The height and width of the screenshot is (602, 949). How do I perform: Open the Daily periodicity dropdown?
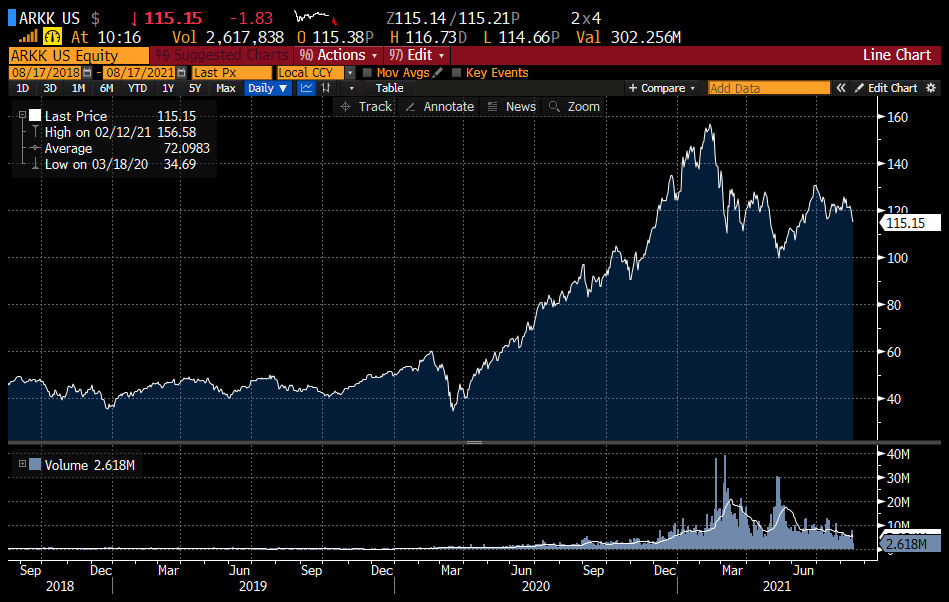click(x=268, y=88)
